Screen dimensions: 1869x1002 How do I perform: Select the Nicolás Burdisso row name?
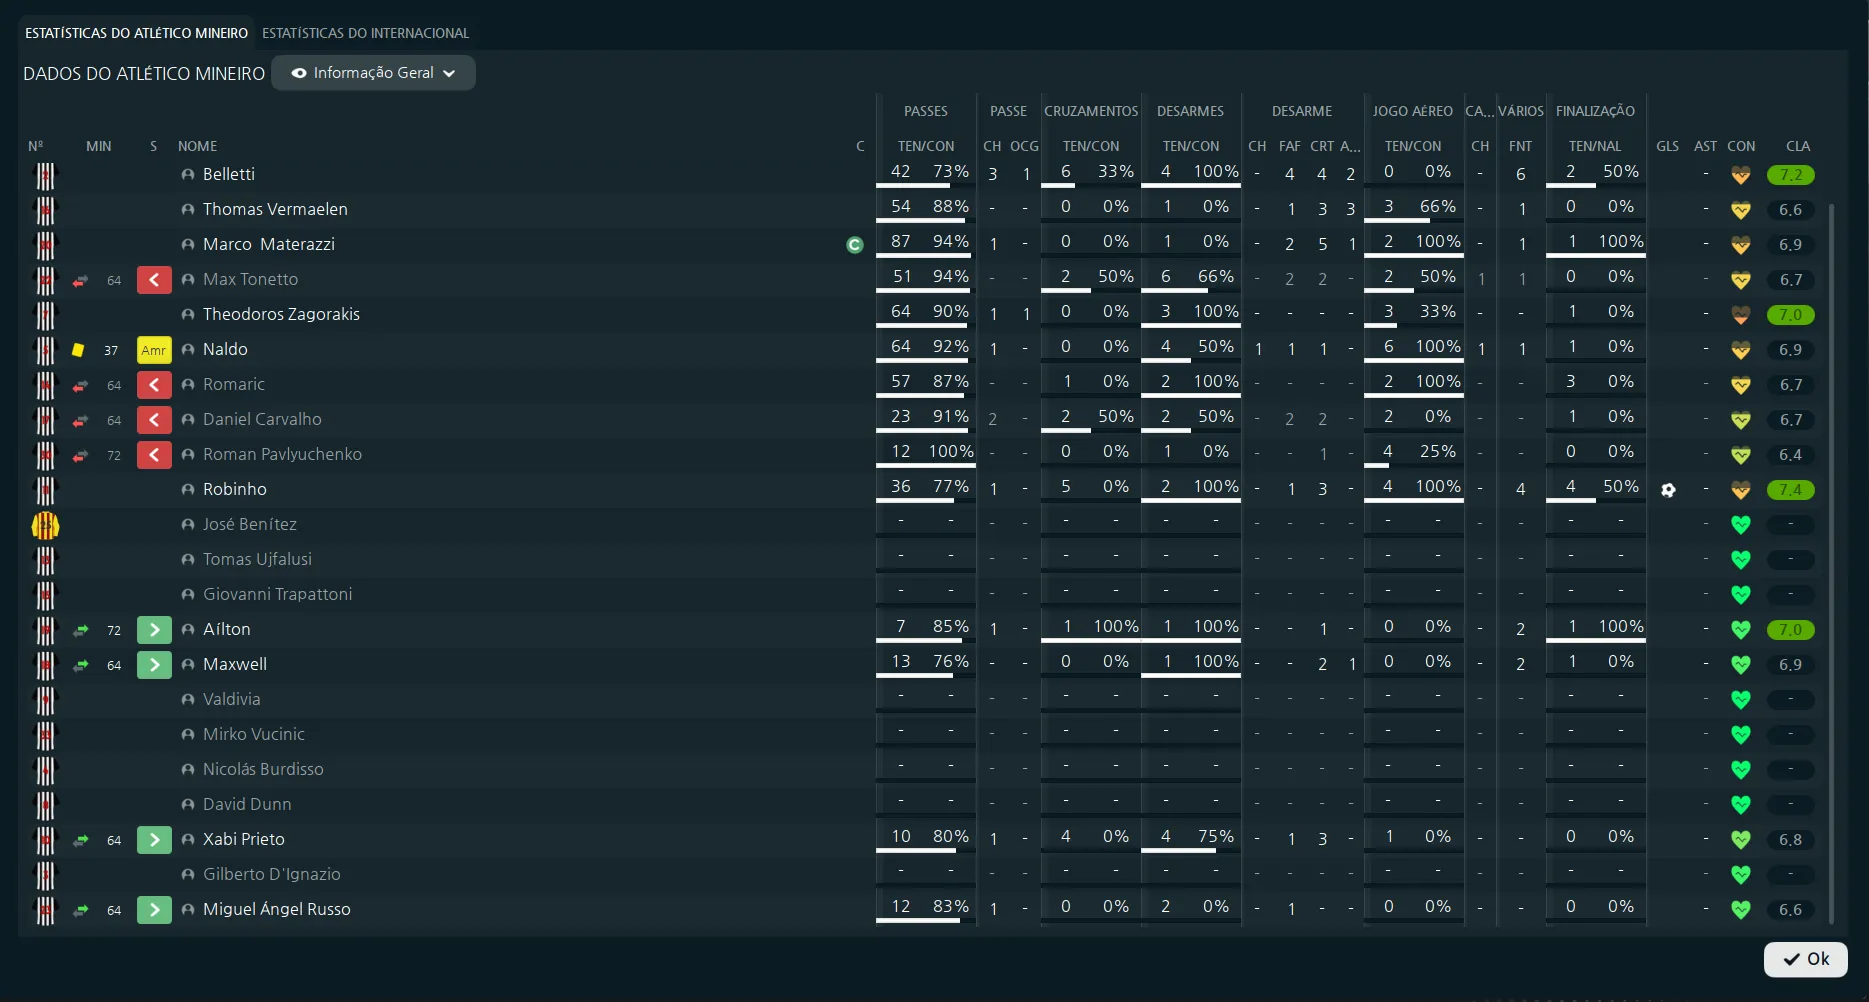point(263,769)
